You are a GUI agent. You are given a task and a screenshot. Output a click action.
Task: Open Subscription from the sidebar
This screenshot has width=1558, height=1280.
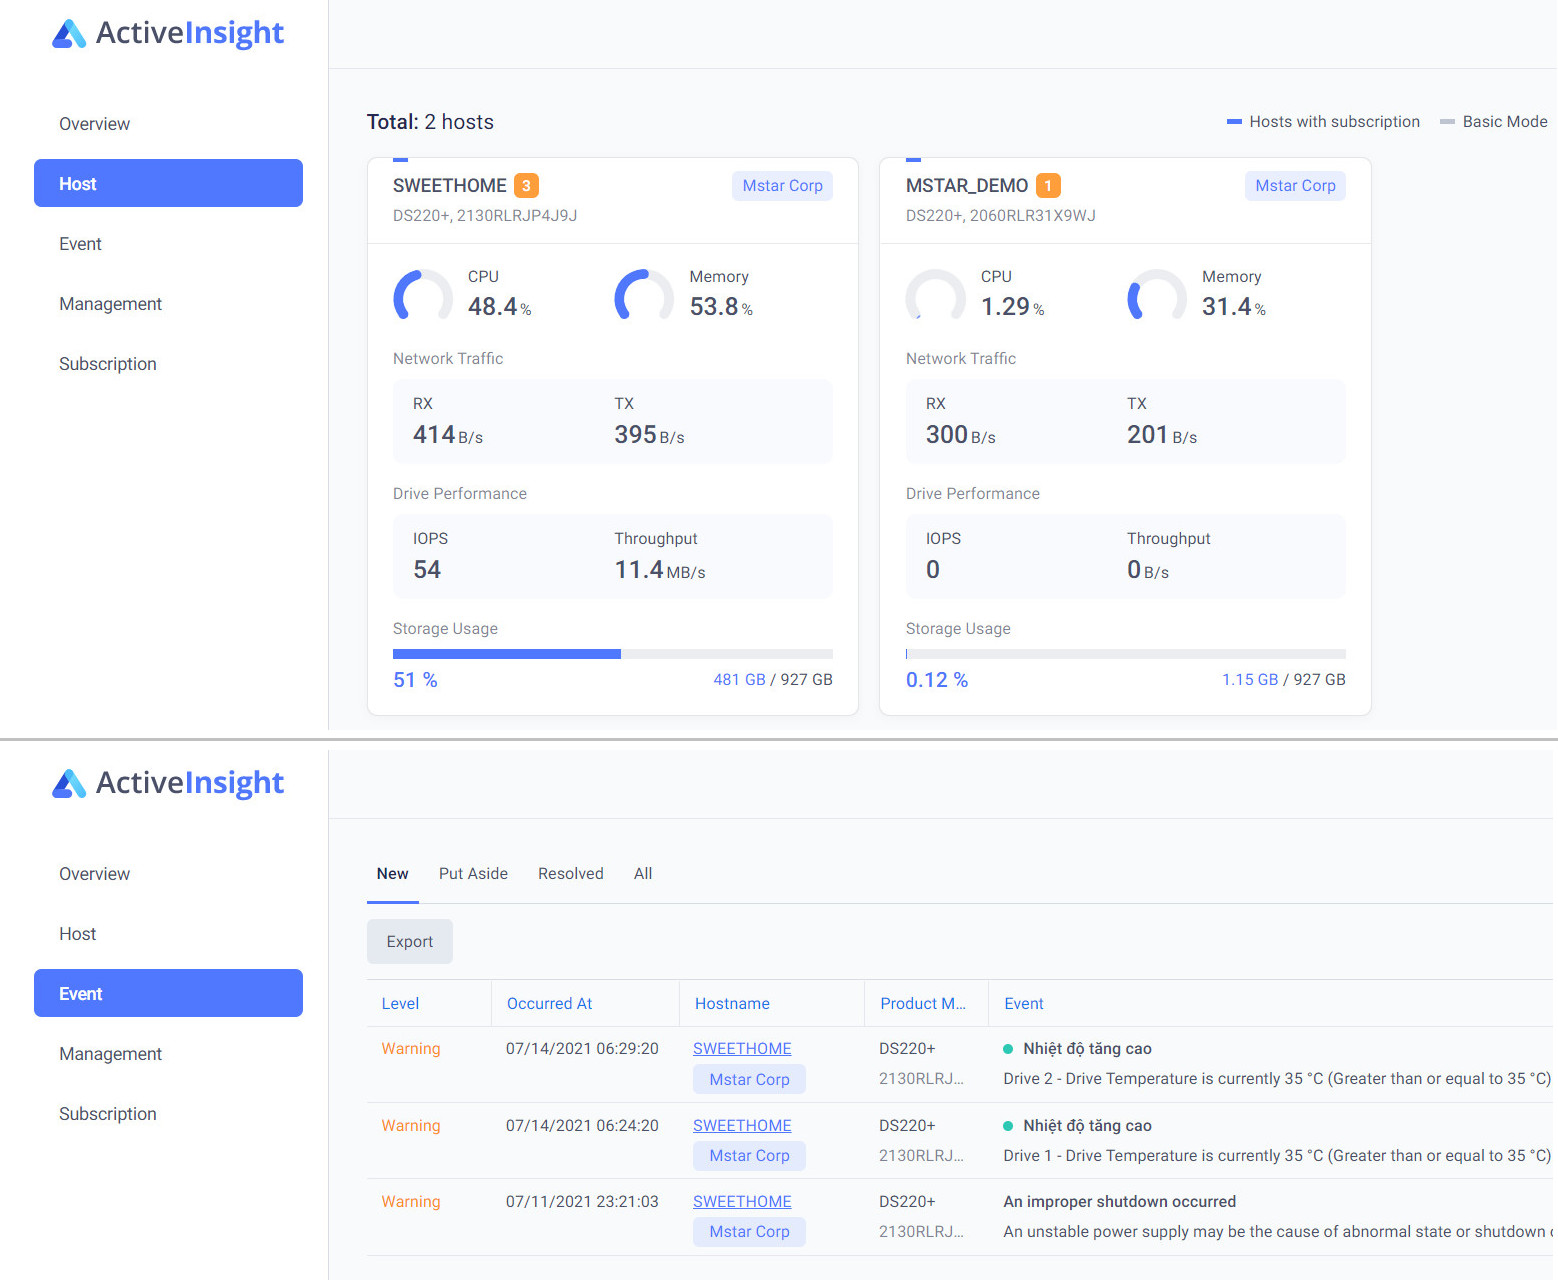coord(107,363)
